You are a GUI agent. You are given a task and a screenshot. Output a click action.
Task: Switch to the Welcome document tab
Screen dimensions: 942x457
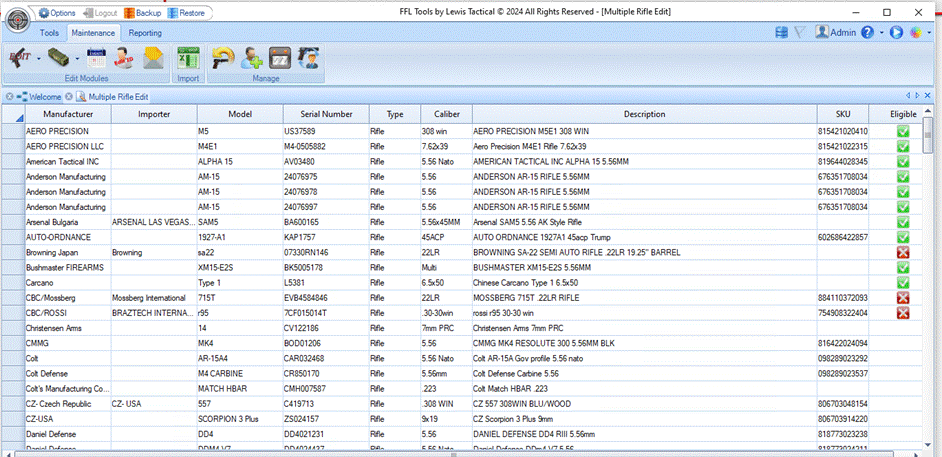coord(39,97)
